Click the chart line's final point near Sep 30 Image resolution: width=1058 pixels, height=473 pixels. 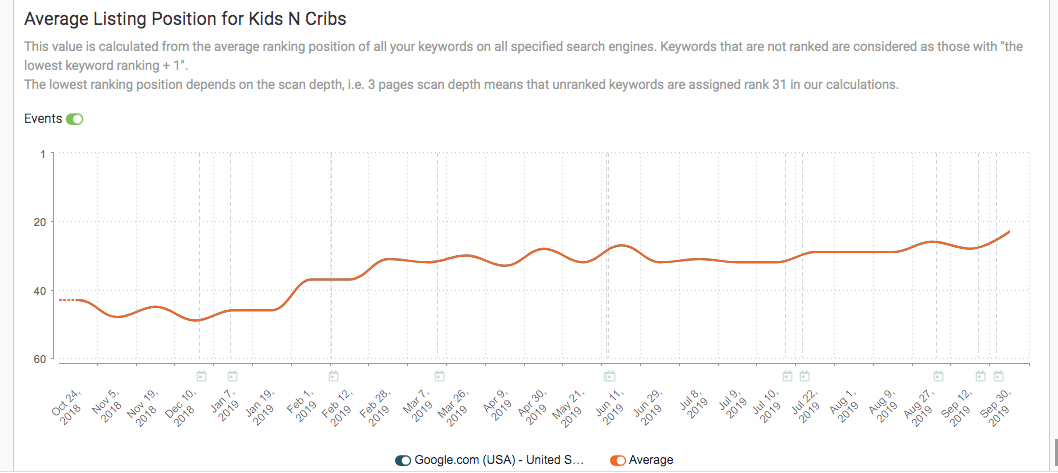[1009, 232]
